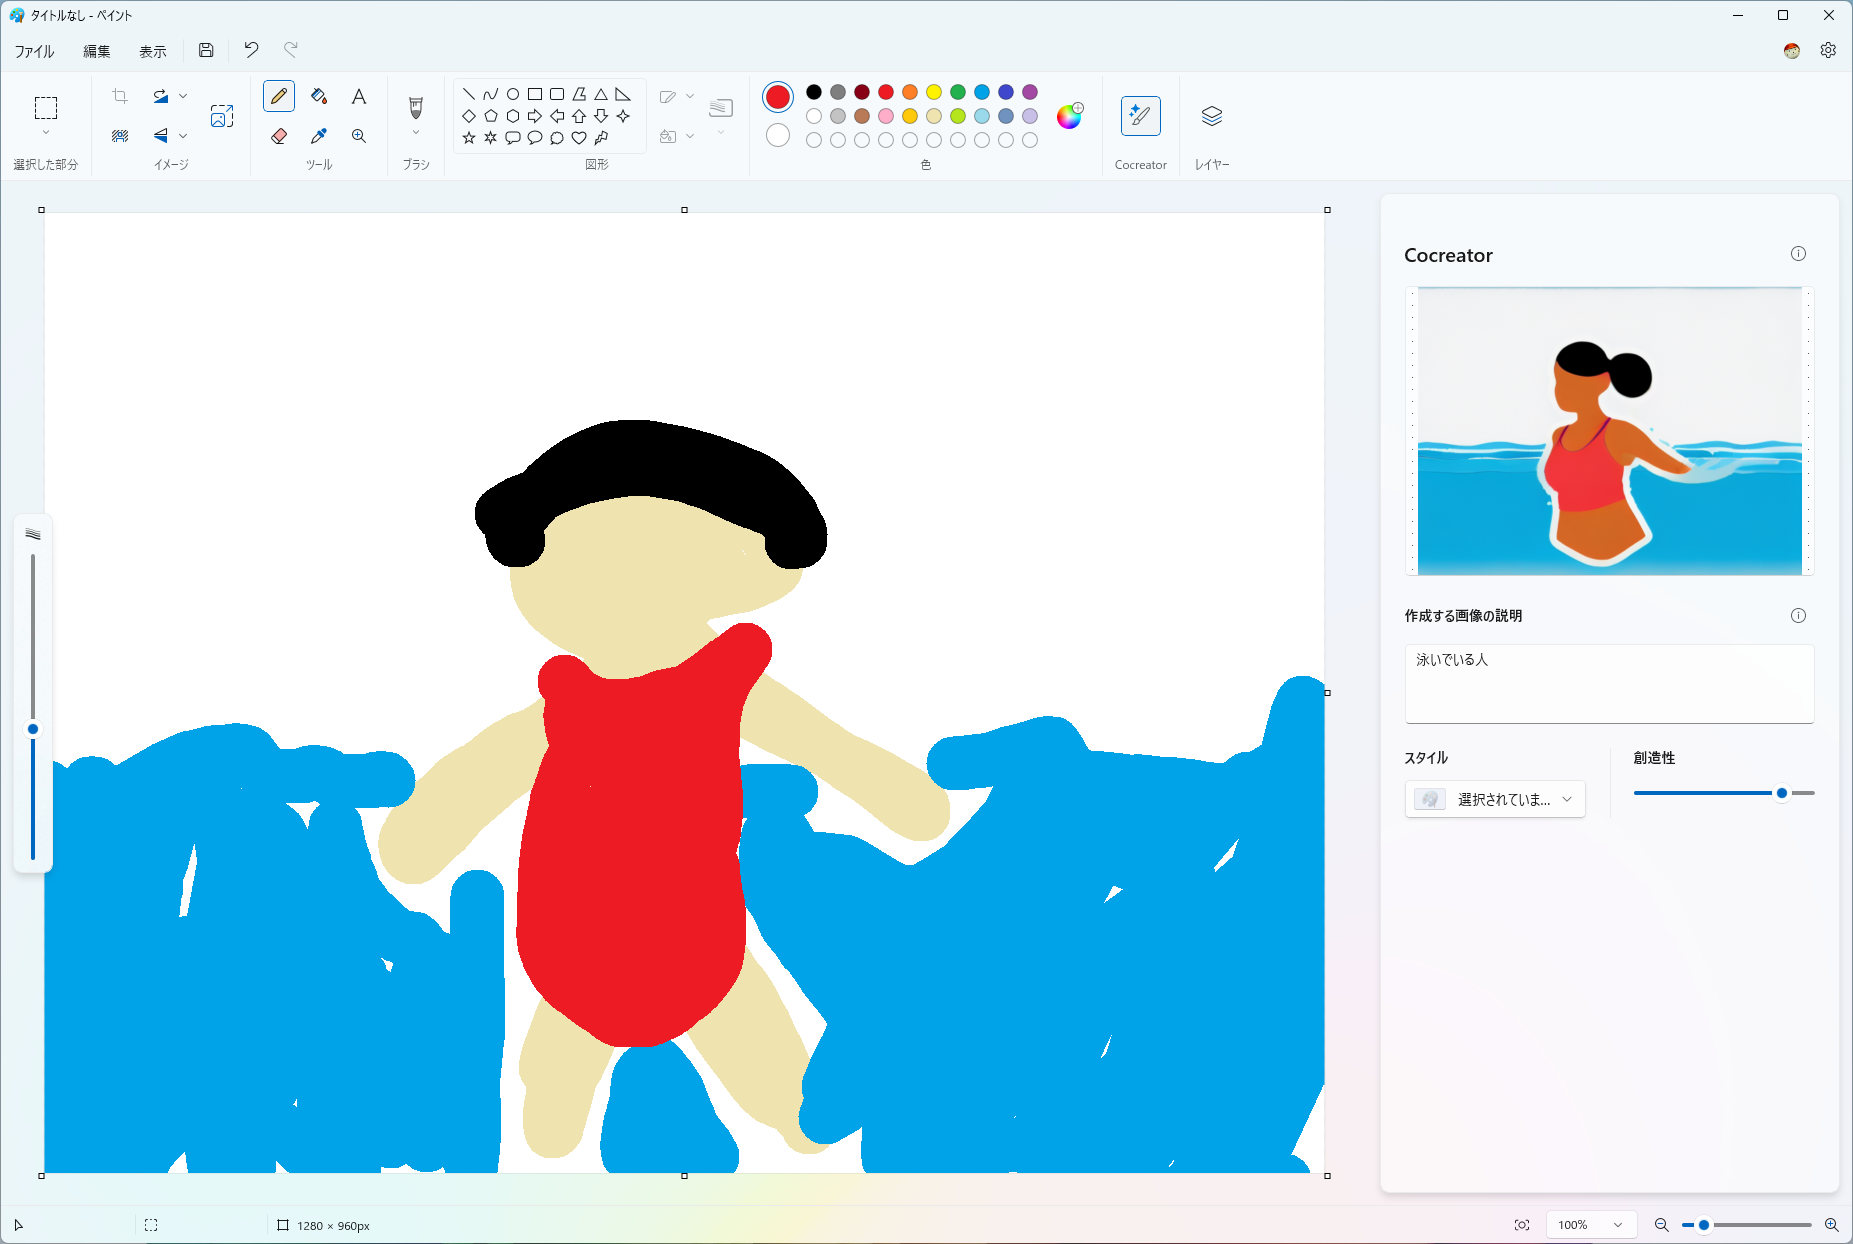
Task: Select the Pencil tool
Action: tap(279, 96)
